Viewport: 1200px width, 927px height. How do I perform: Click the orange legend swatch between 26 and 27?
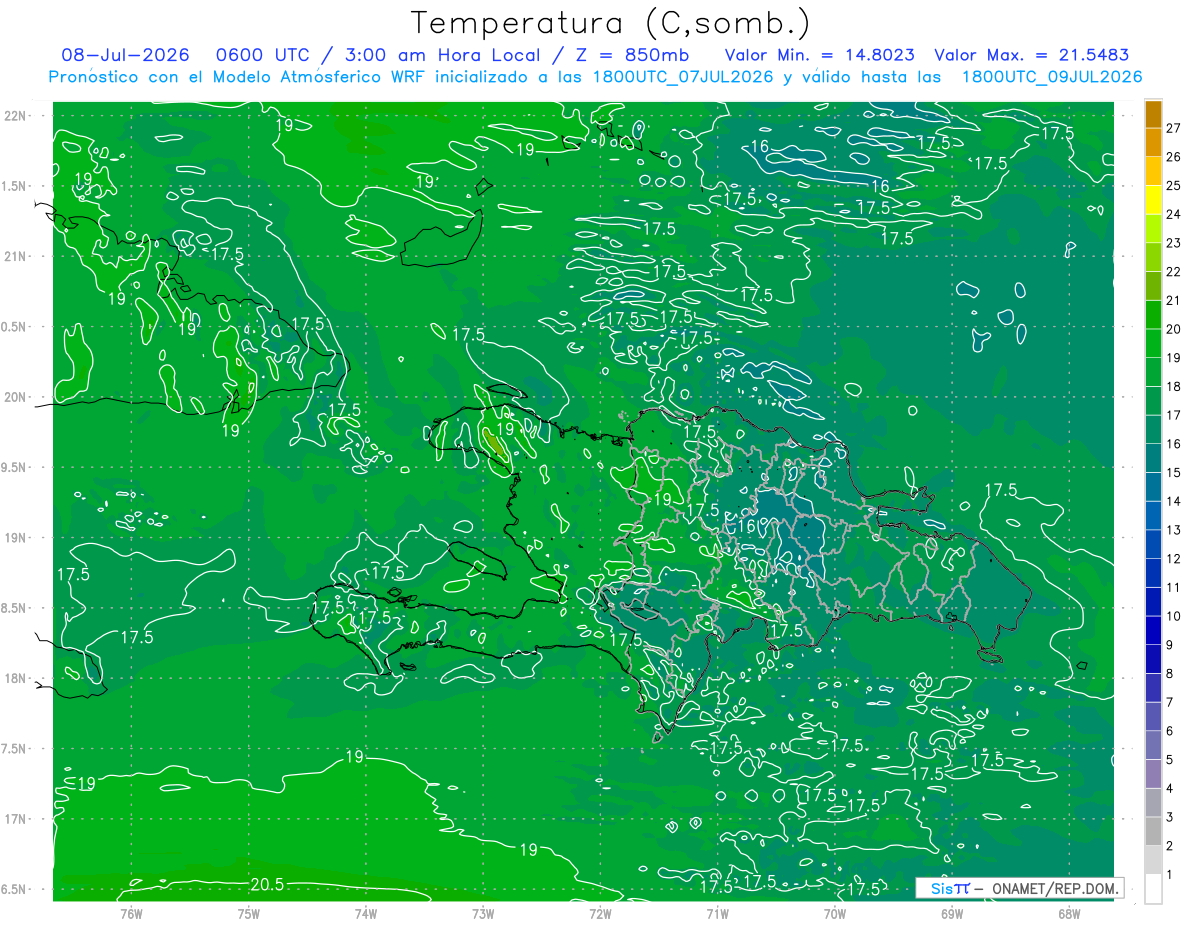(1153, 143)
